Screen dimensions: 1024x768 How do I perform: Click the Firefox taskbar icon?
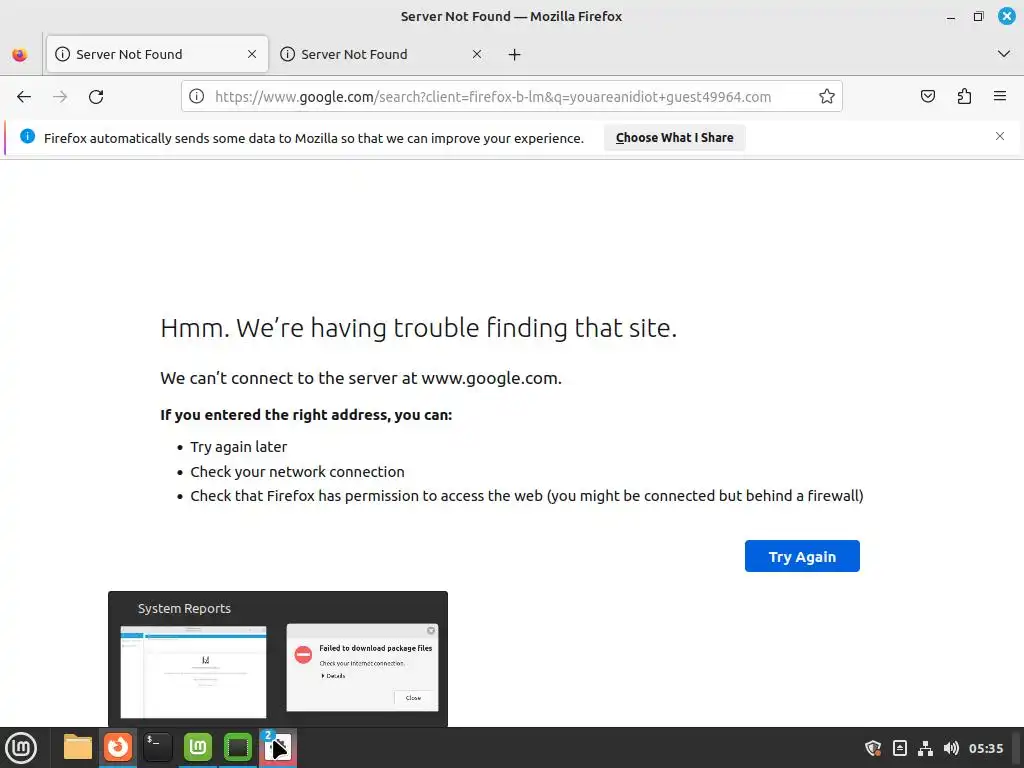[x=118, y=747]
